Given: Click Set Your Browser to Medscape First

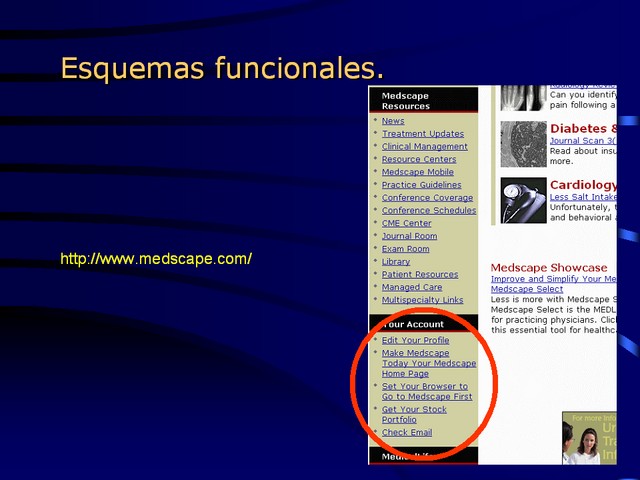Looking at the screenshot, I should pos(427,391).
